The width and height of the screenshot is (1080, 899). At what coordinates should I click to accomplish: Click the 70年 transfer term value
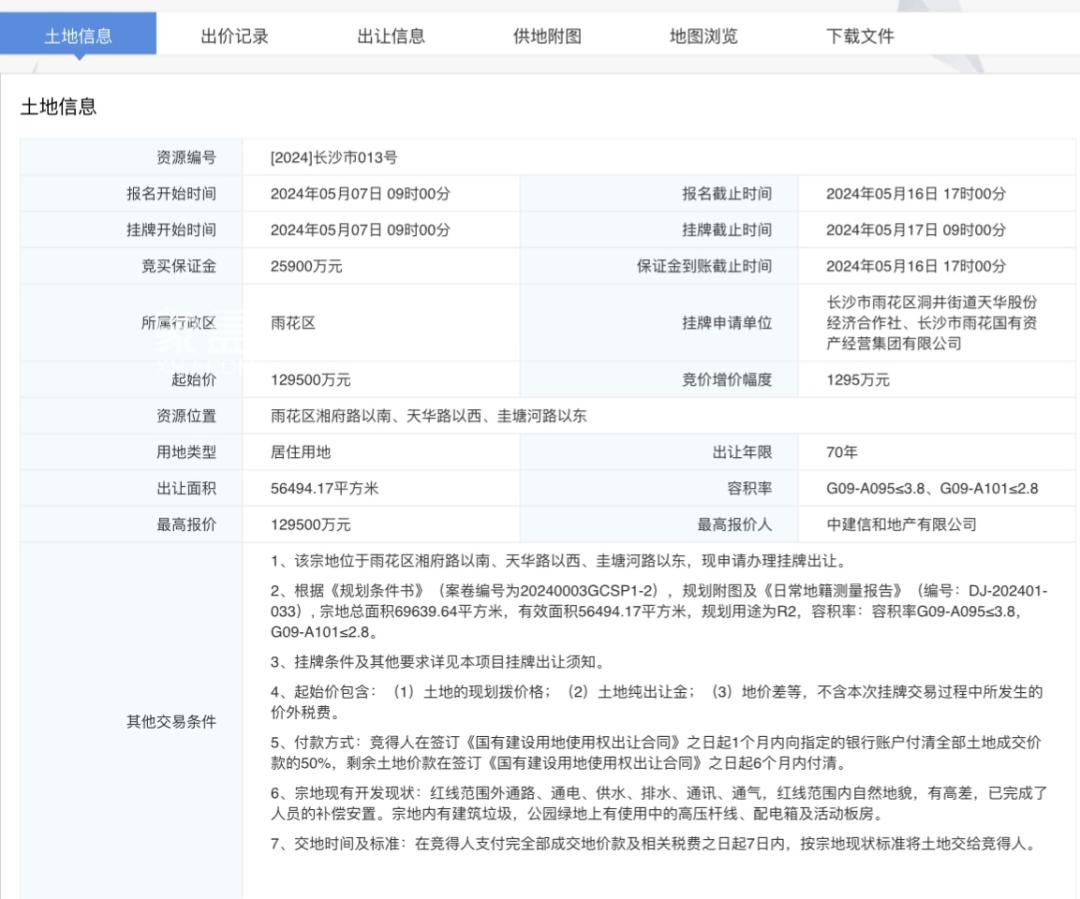(x=841, y=452)
